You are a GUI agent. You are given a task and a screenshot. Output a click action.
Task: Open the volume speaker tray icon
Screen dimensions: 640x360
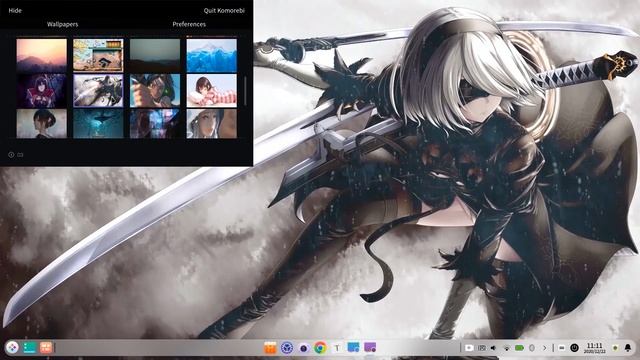[493, 348]
